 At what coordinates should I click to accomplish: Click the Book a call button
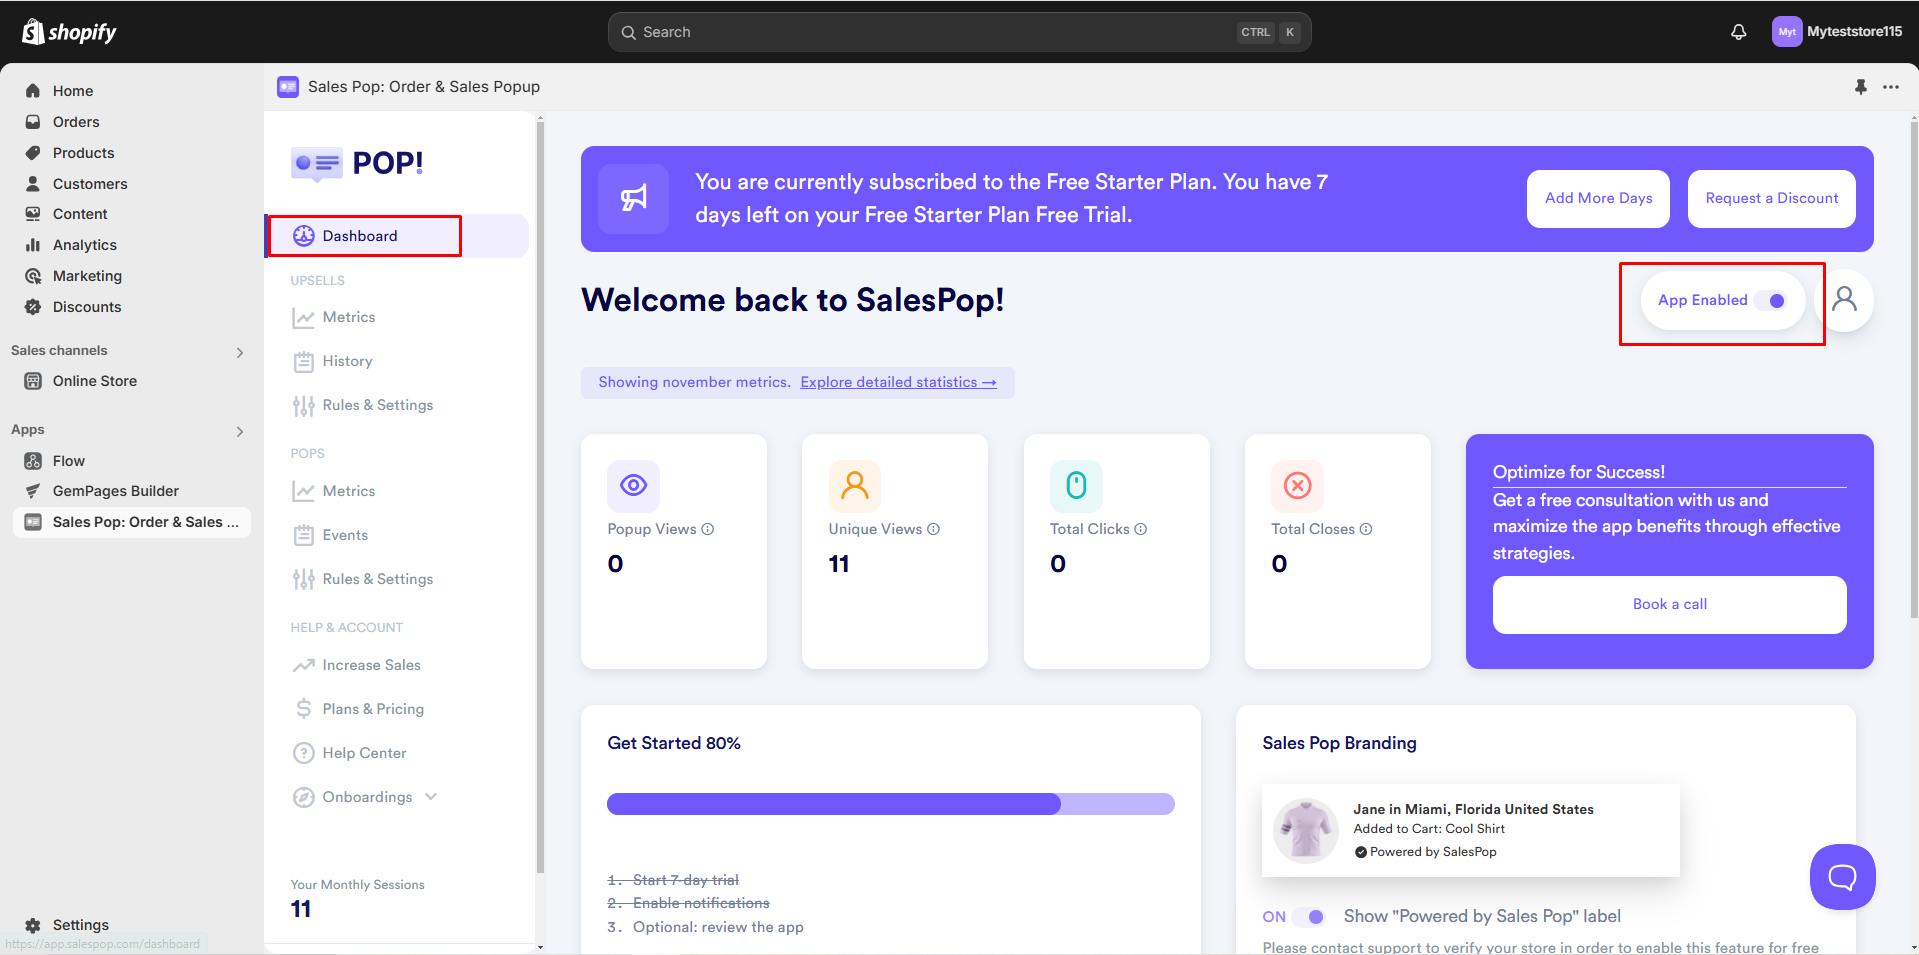pos(1668,604)
